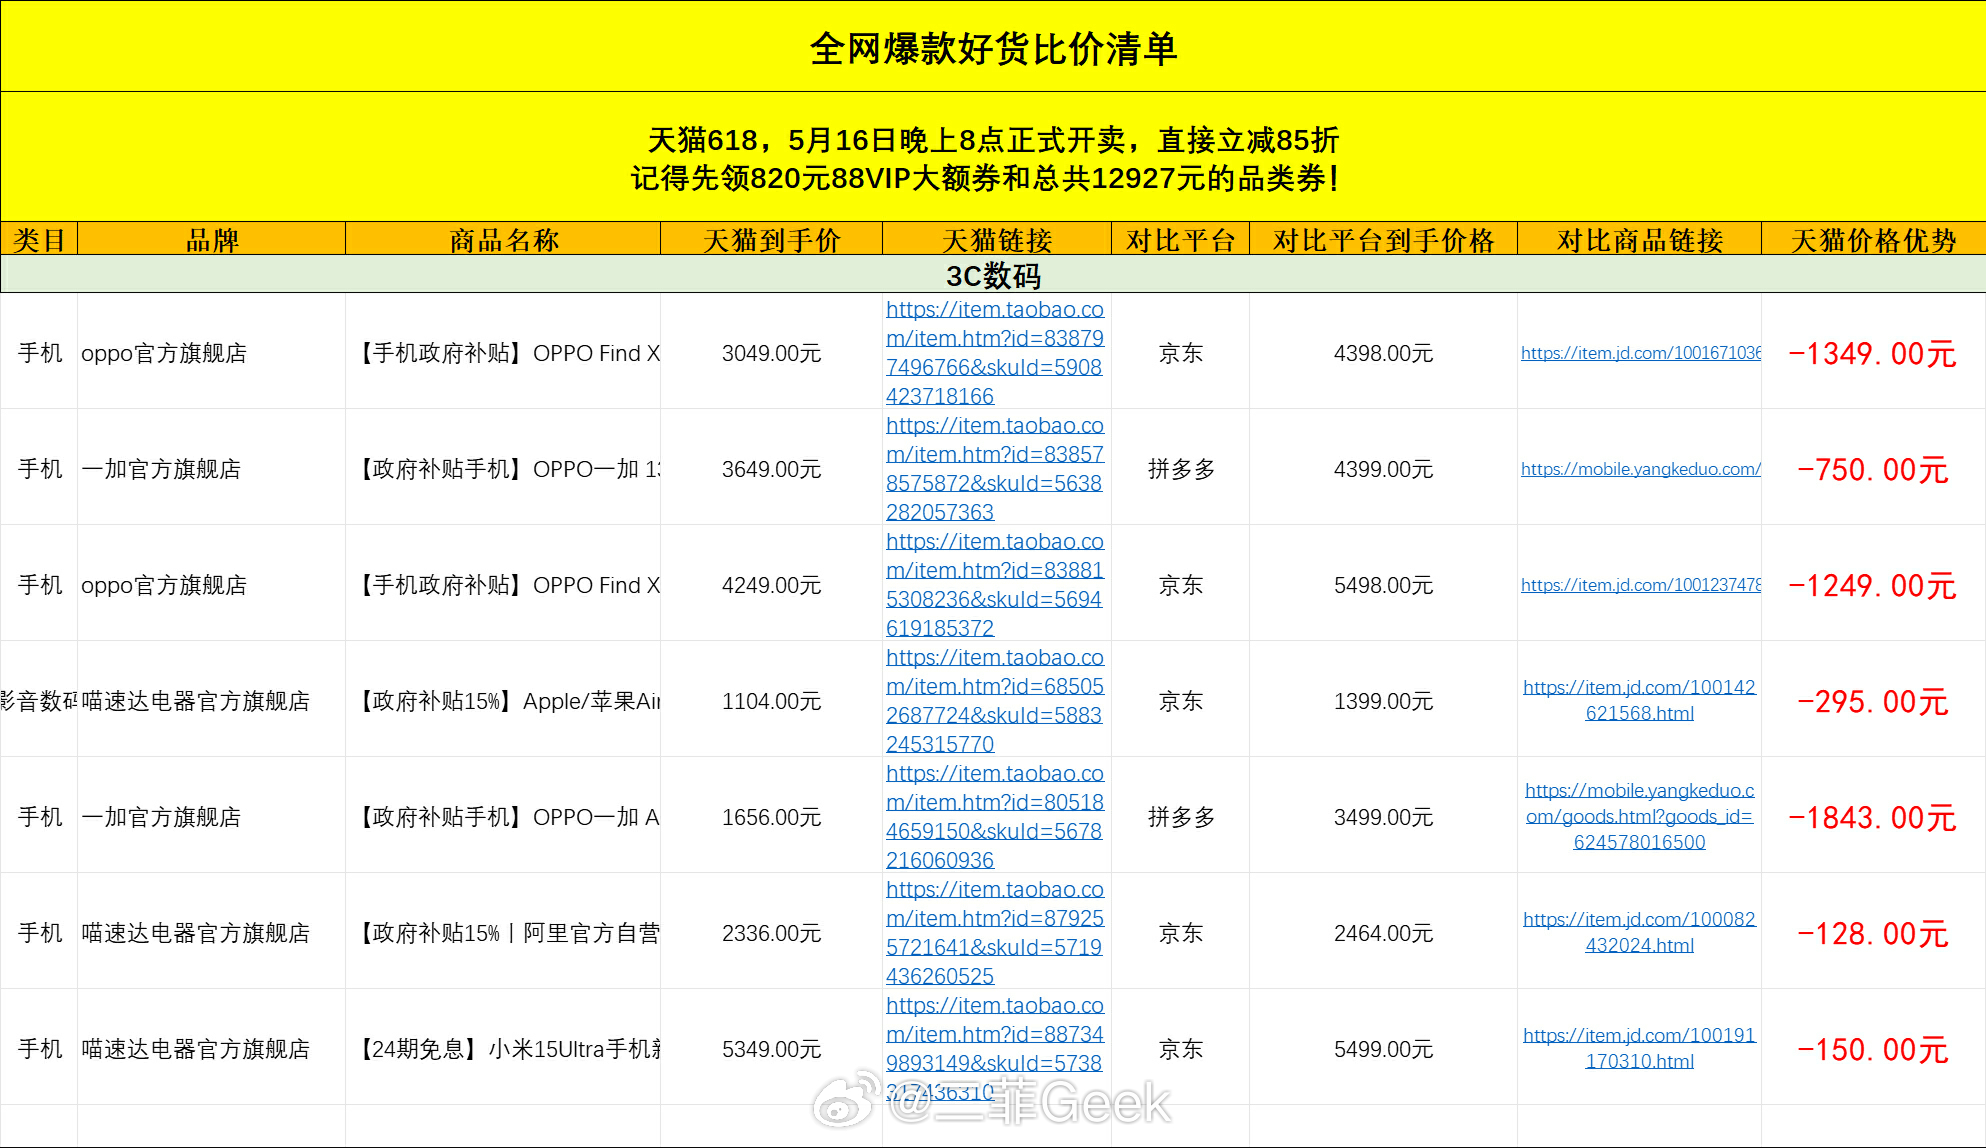Viewport: 1986px width, 1148px height.
Task: Open Taobao link for Apple AirPods 1104.00元 row
Action: coord(995,700)
